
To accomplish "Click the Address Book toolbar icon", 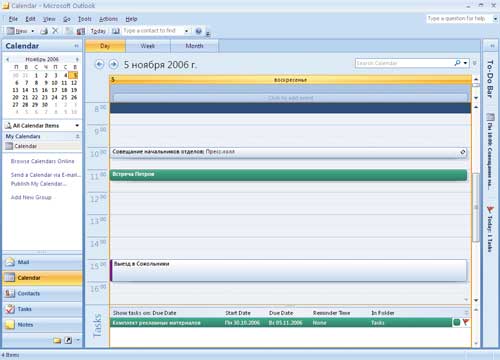I will [115, 31].
